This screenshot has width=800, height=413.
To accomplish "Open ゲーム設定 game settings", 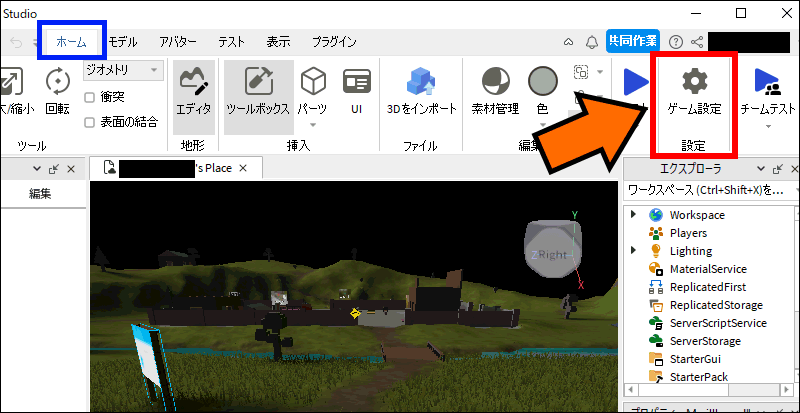I will click(694, 92).
